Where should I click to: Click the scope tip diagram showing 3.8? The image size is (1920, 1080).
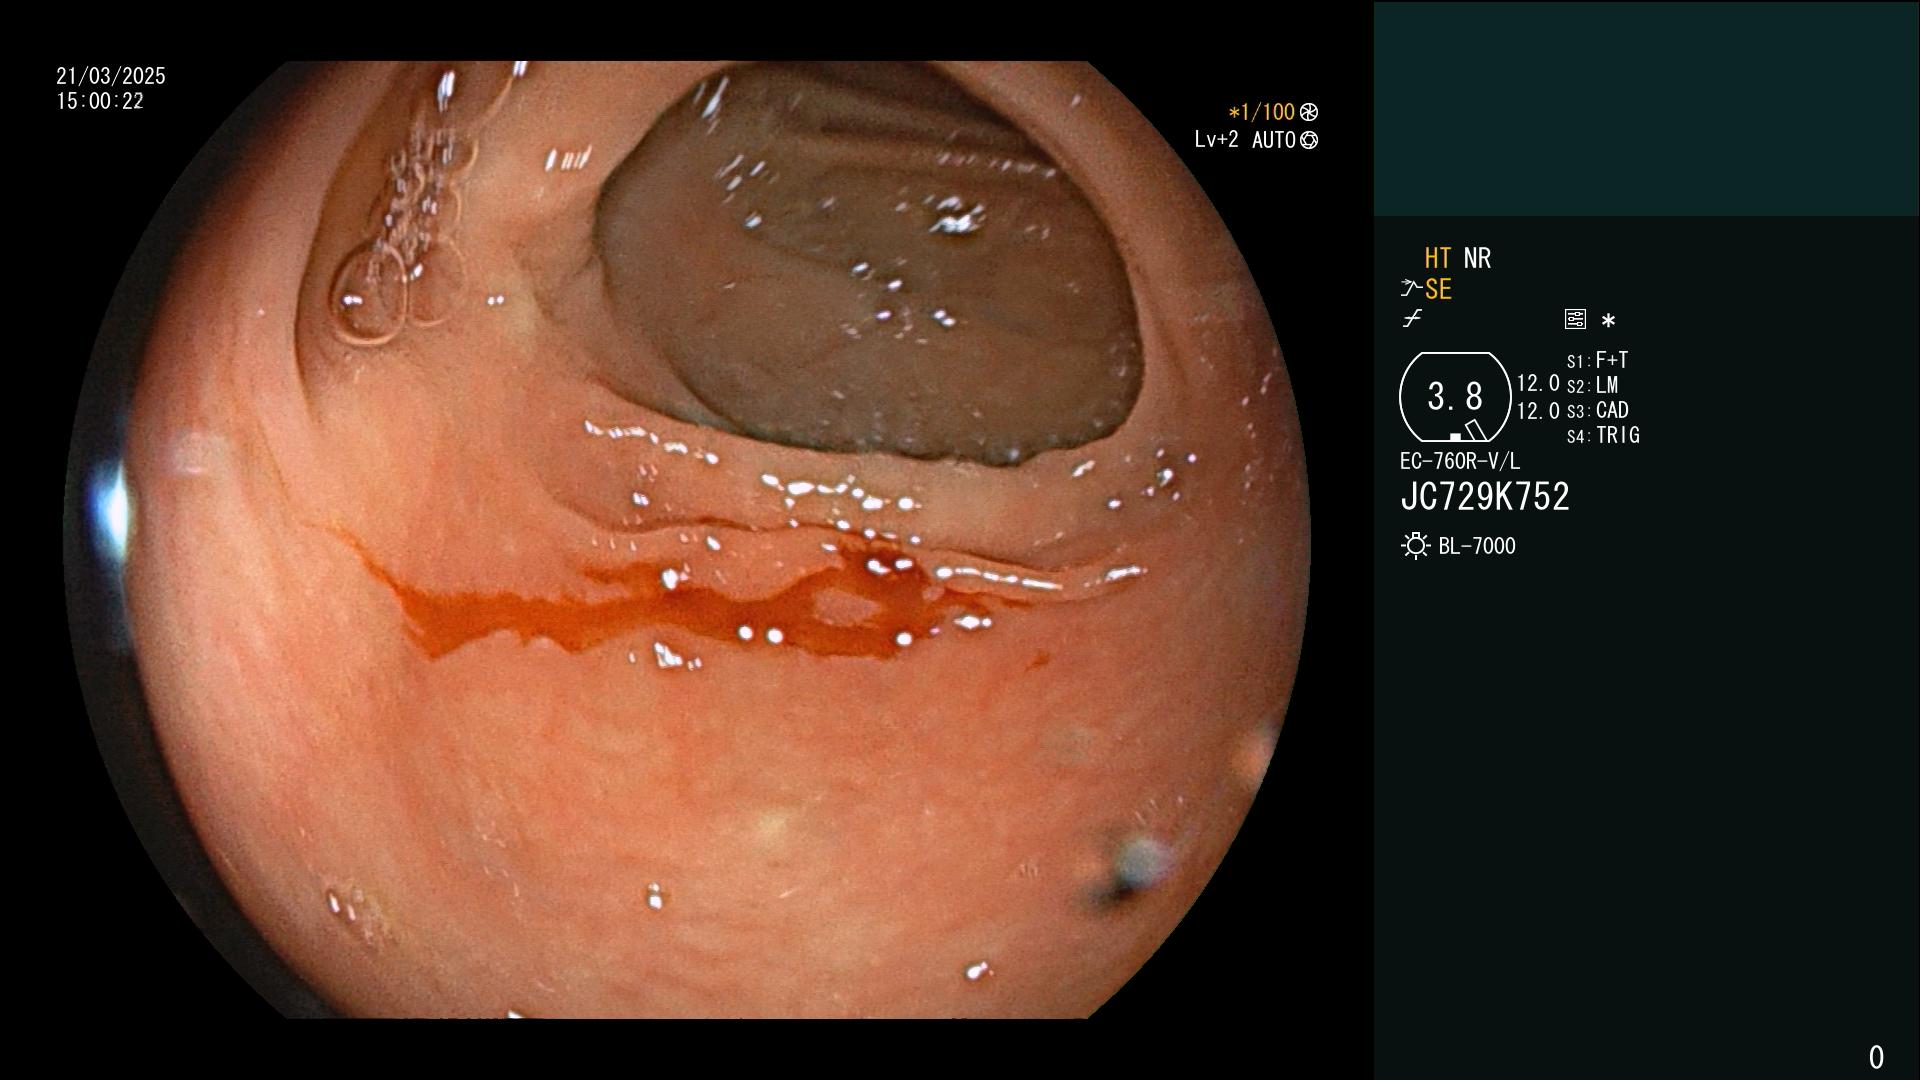[1455, 397]
